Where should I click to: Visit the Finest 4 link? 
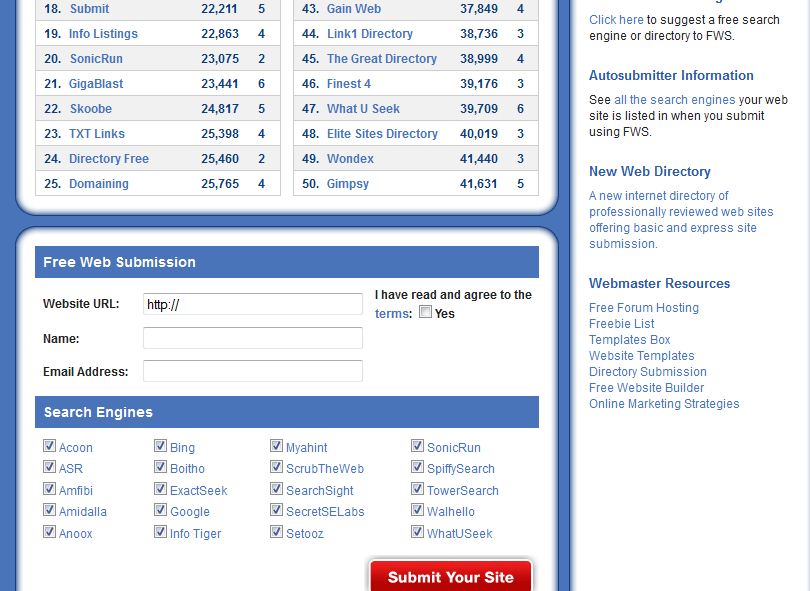pyautogui.click(x=349, y=84)
